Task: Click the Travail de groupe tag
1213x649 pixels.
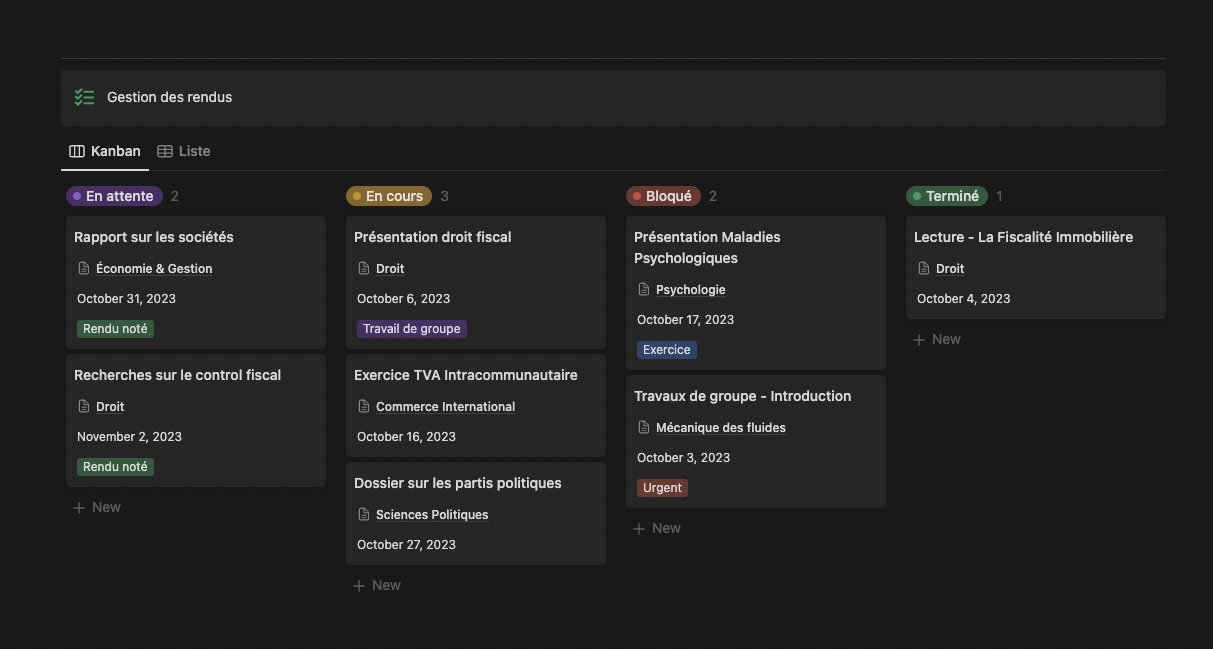Action: pos(411,328)
